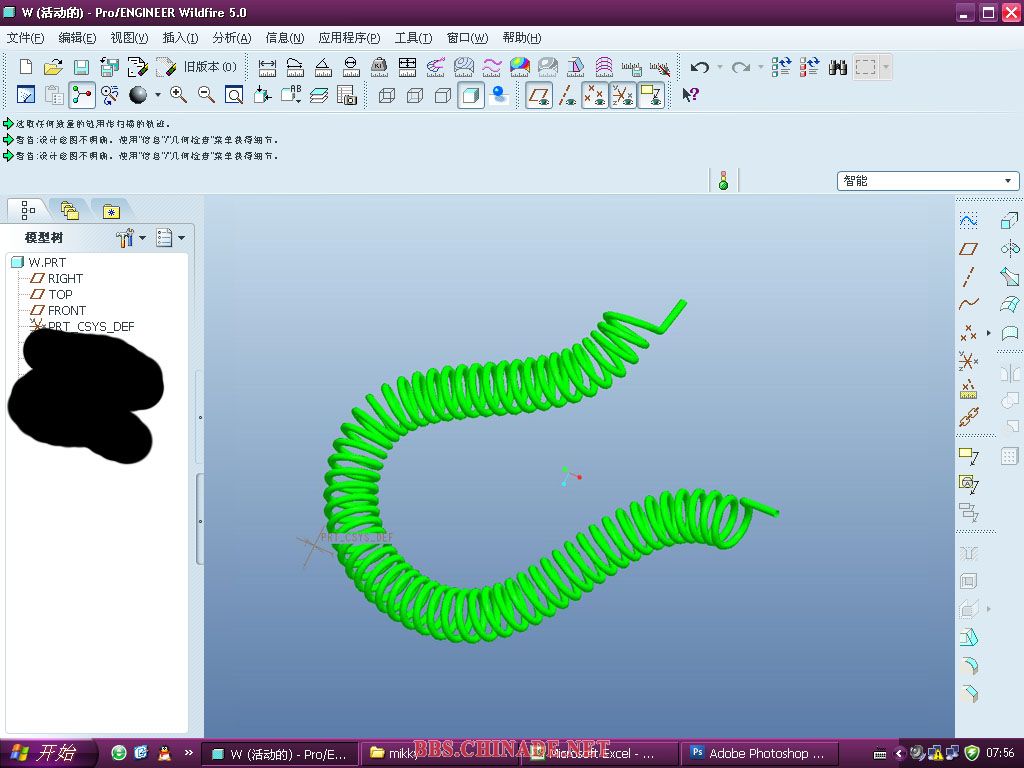The height and width of the screenshot is (768, 1024).
Task: Switch to shaded display style
Action: (471, 95)
